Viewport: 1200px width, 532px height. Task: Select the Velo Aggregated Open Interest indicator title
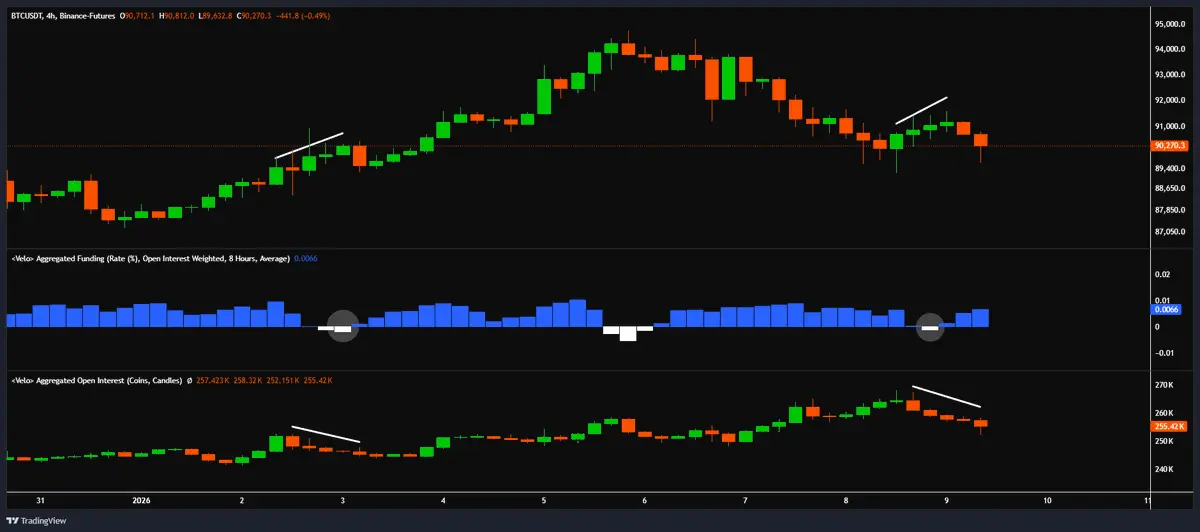coord(98,381)
